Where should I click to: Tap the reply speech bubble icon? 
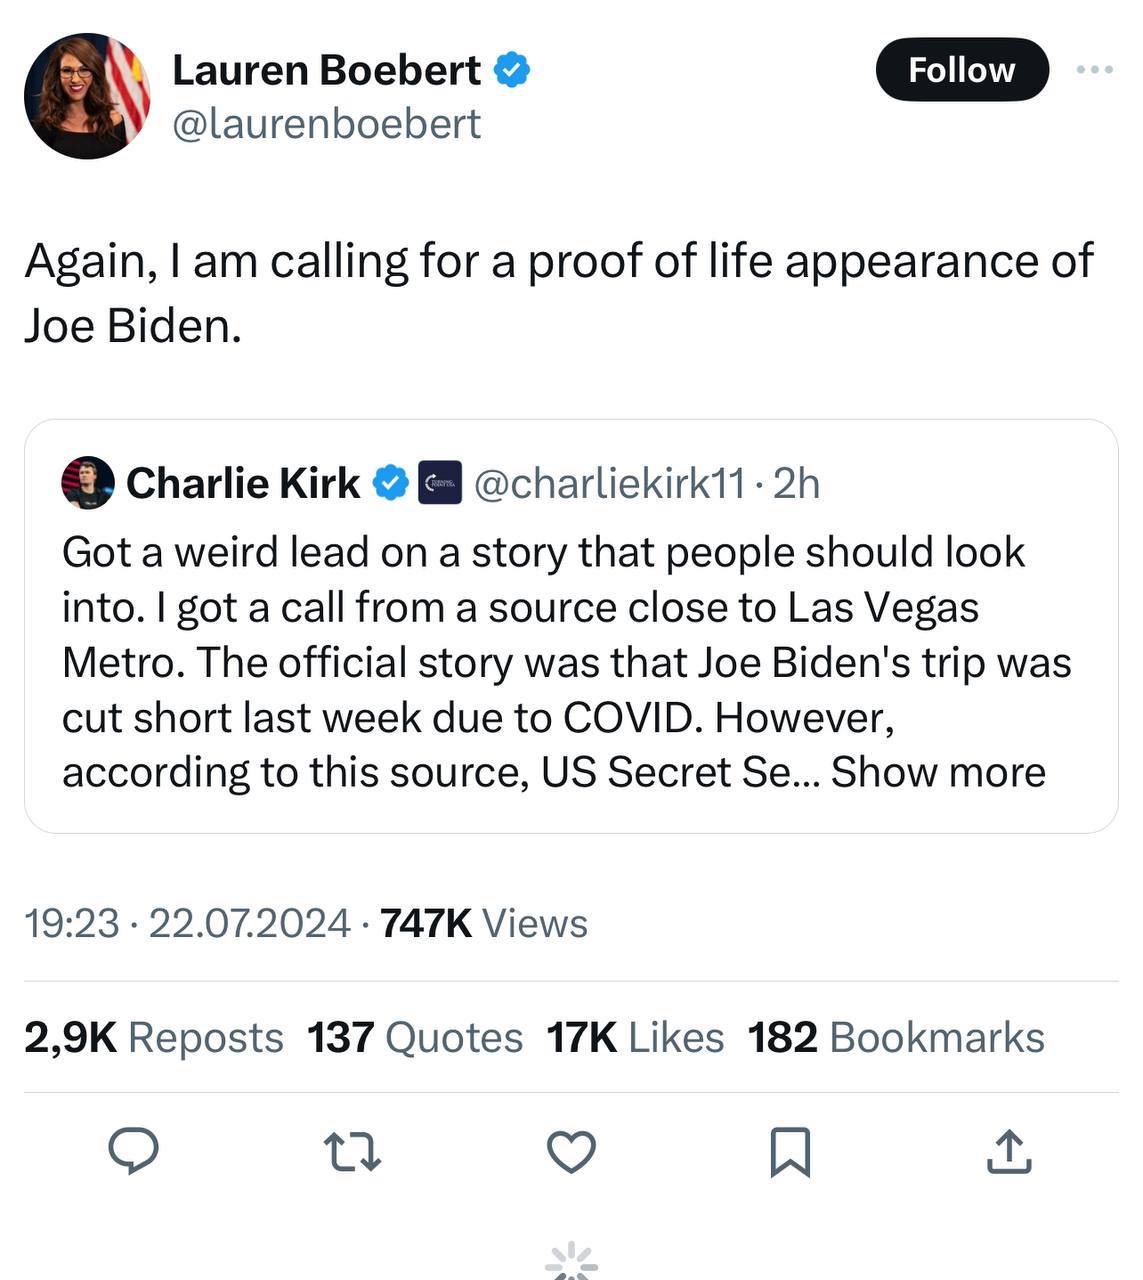(133, 1150)
